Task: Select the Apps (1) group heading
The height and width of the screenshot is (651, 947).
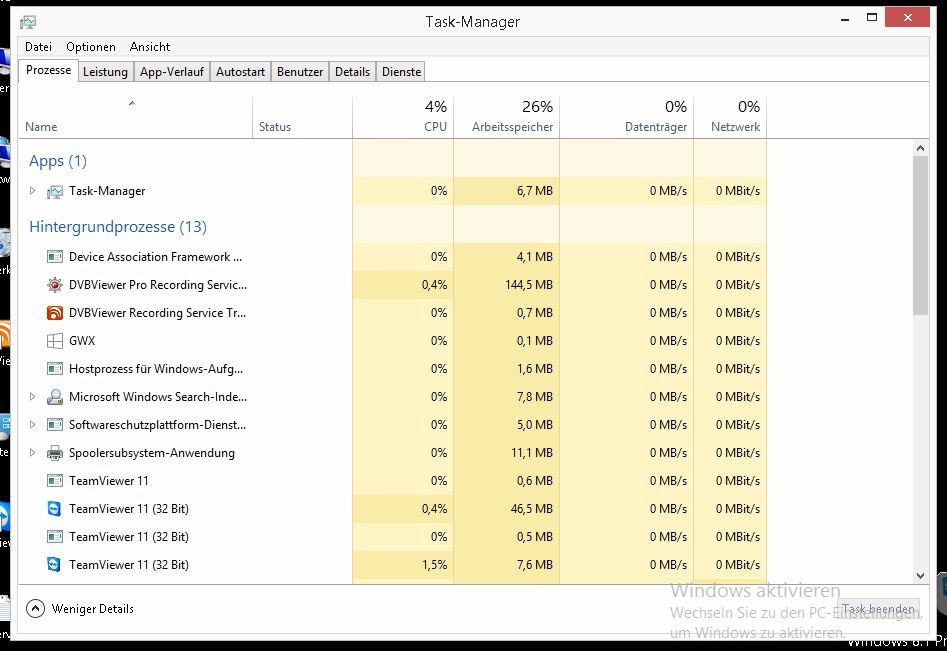Action: [x=58, y=161]
